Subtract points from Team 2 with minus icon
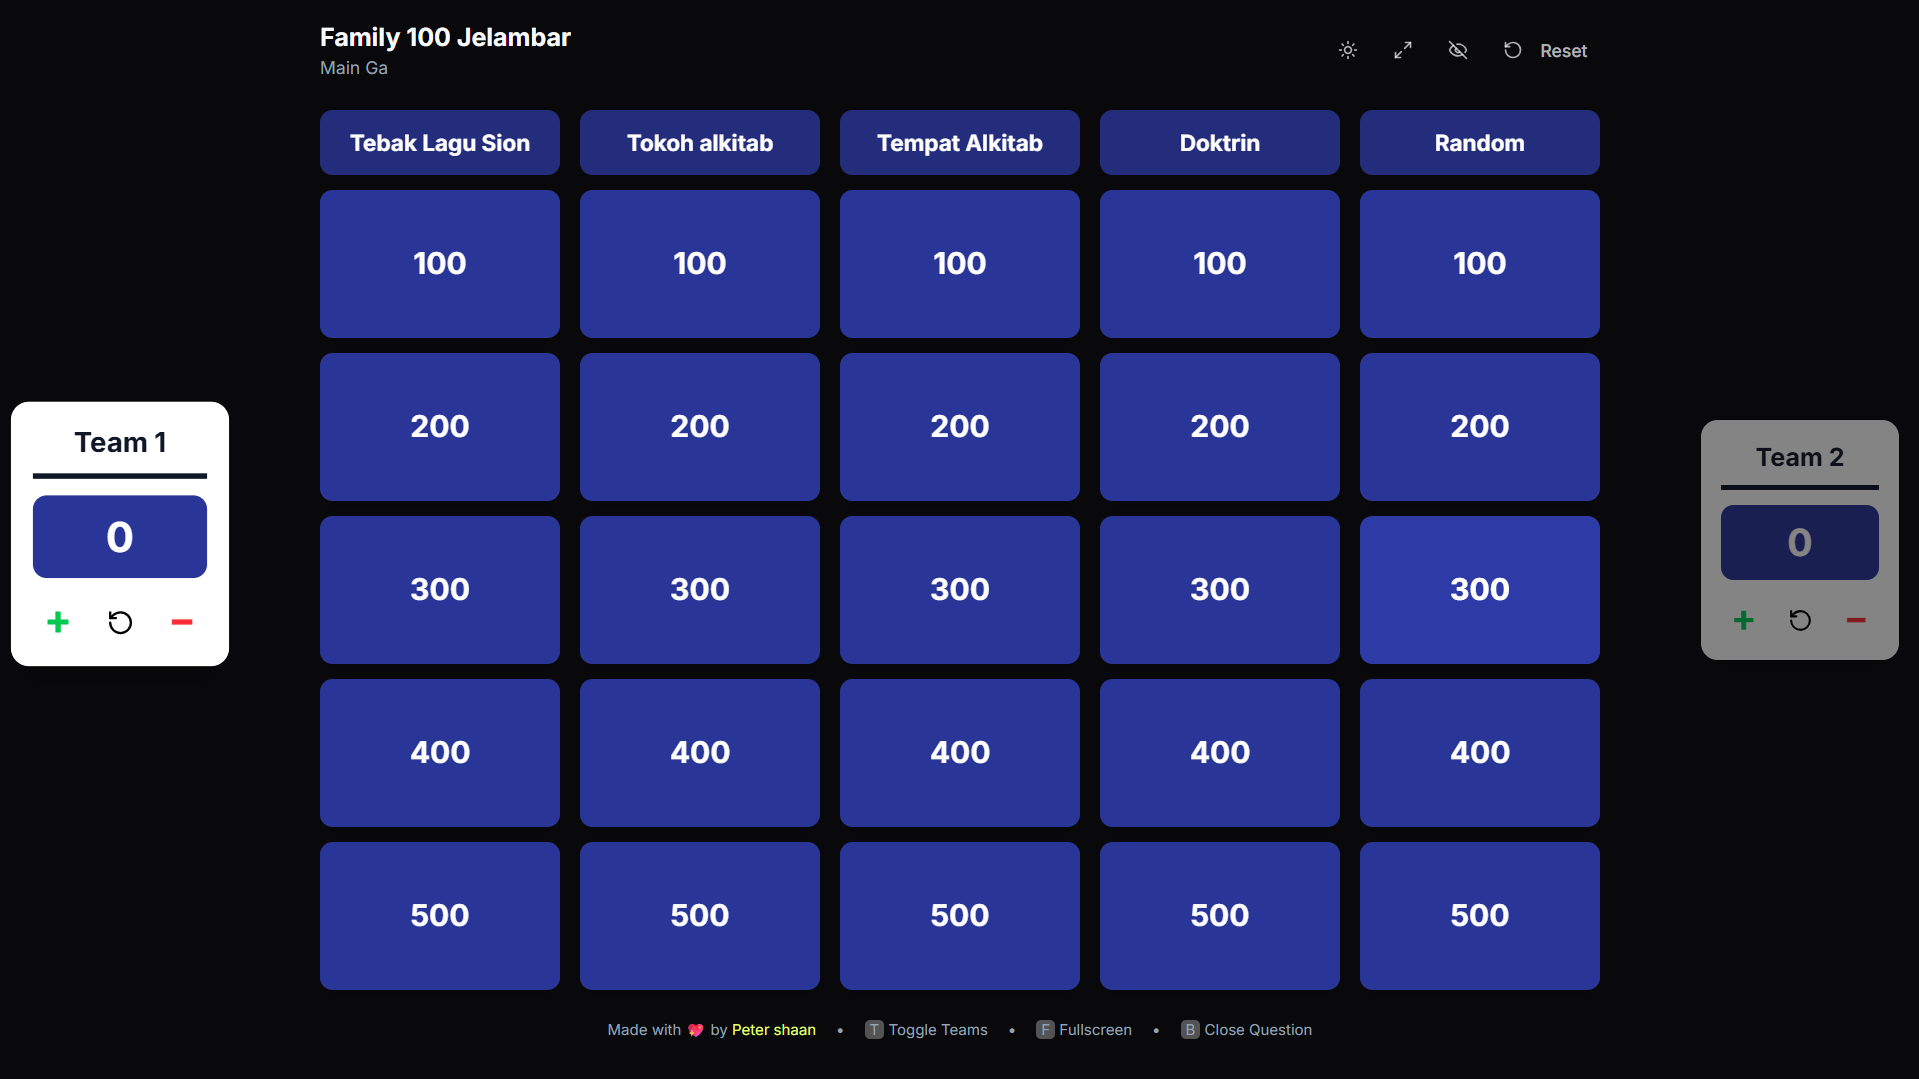1919x1079 pixels. click(x=1856, y=620)
